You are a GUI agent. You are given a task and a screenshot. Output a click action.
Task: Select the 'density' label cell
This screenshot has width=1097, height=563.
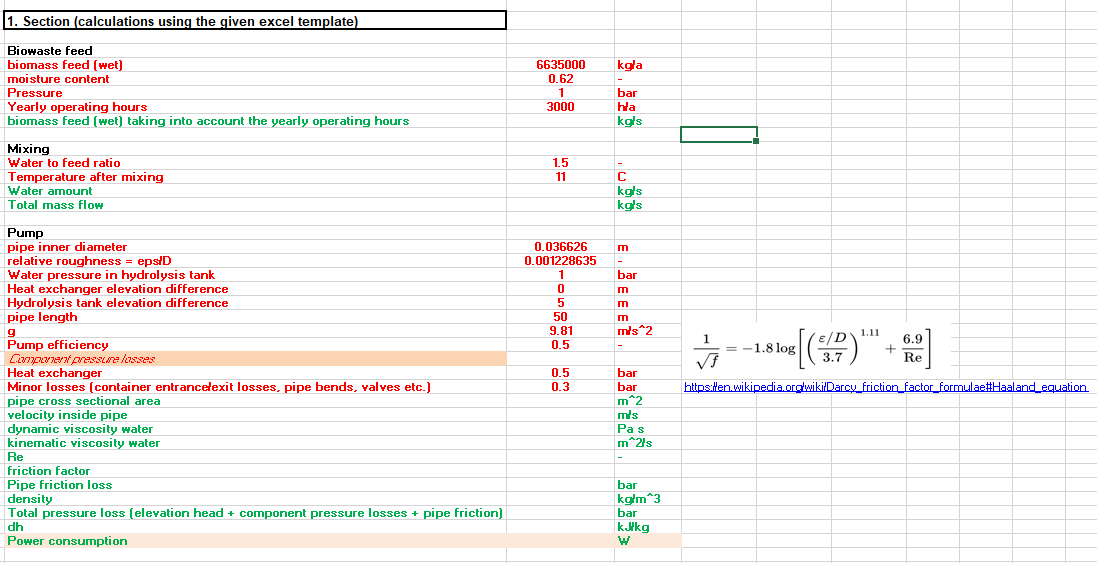click(255, 499)
